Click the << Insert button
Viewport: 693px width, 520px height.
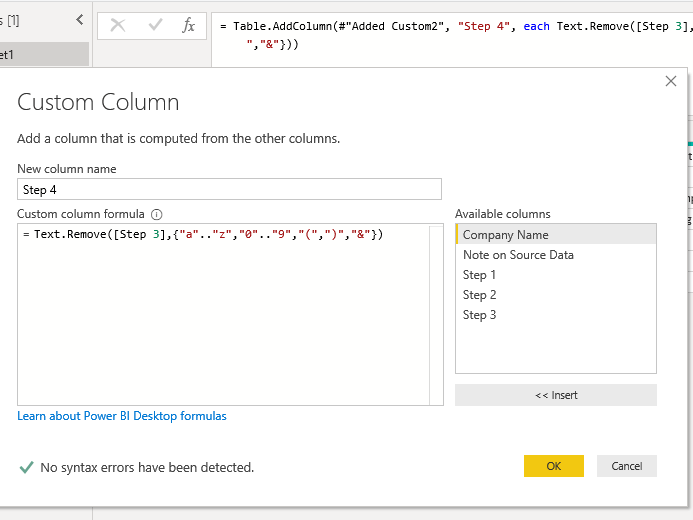(x=556, y=395)
